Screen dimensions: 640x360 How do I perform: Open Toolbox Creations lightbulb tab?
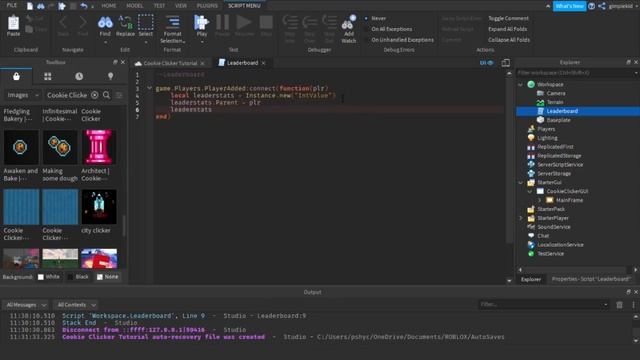(x=110, y=76)
